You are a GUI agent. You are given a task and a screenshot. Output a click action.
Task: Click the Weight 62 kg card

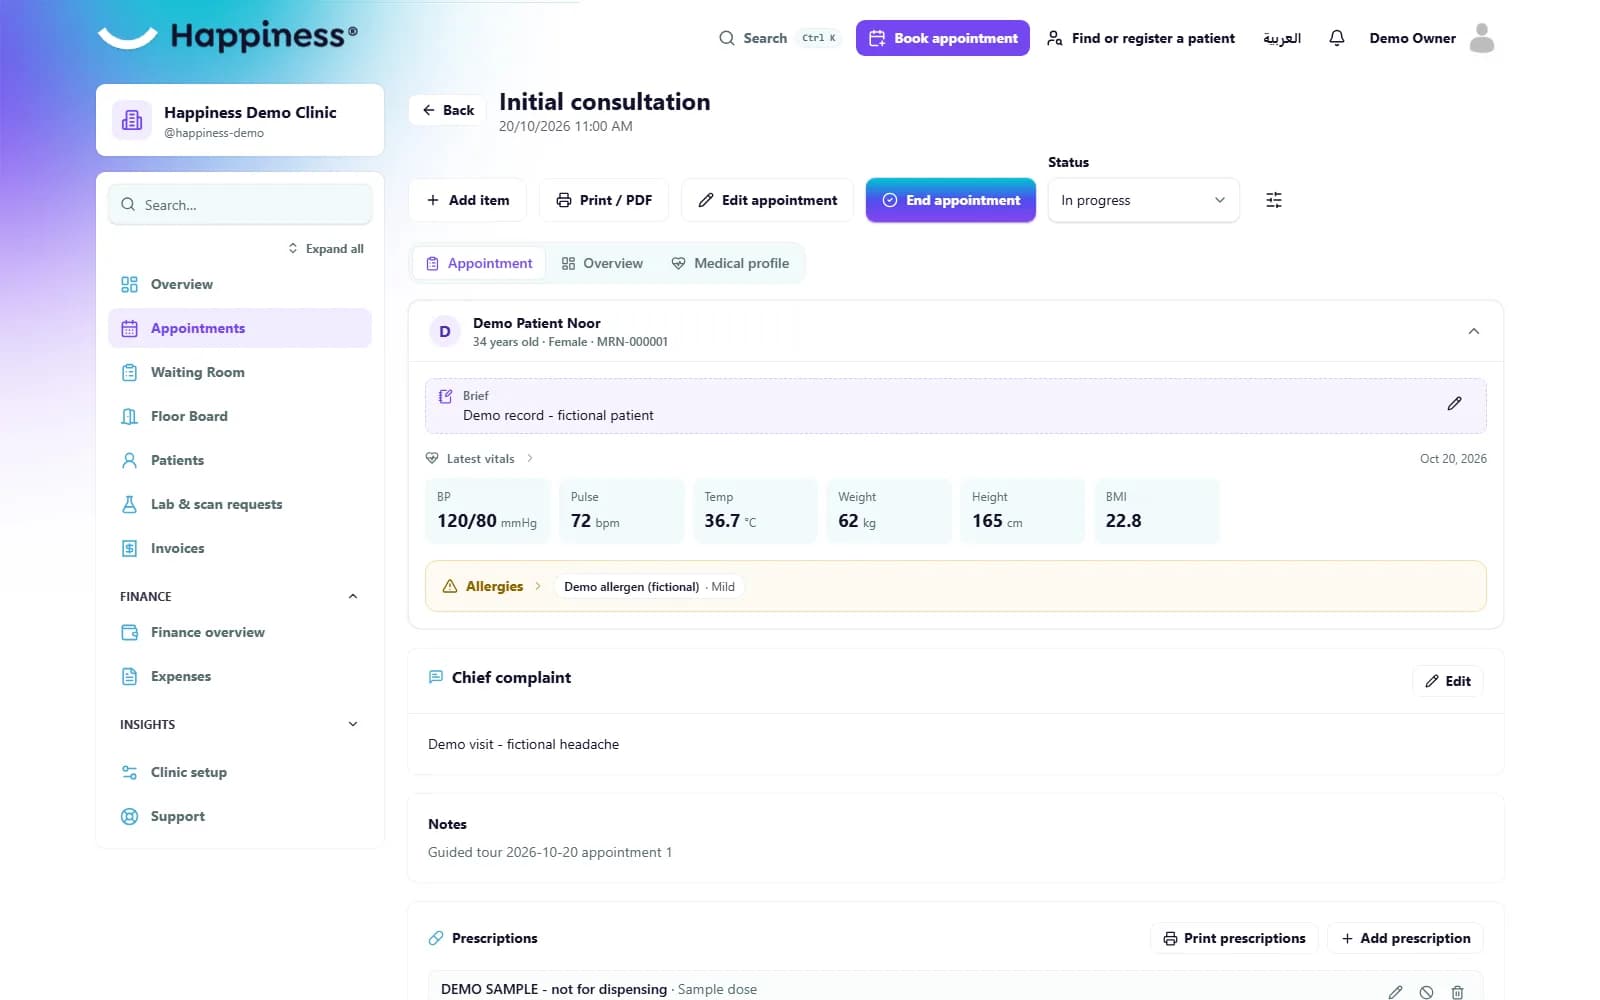pos(889,511)
